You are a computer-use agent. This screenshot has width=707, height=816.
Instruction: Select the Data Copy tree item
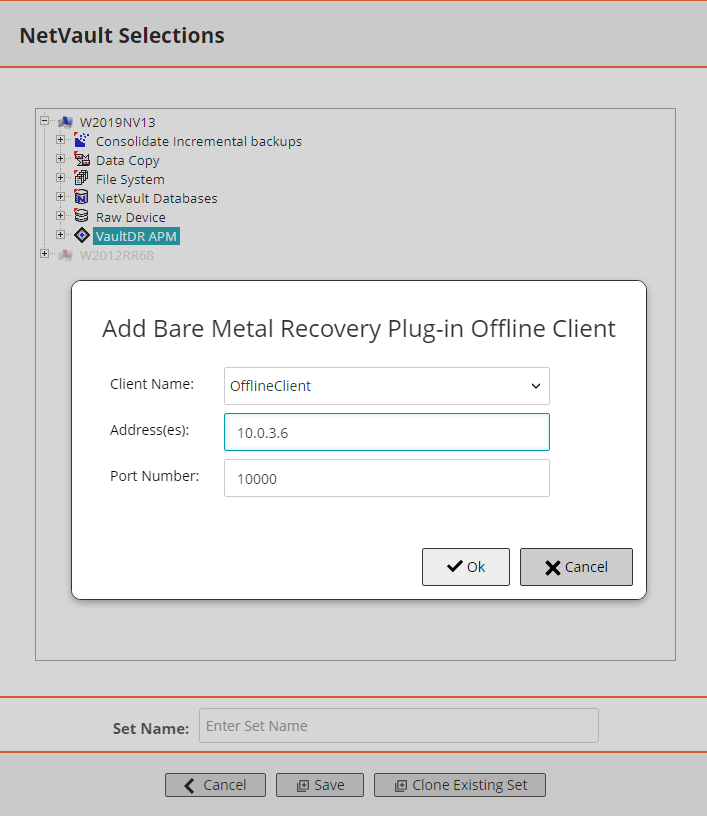(127, 160)
